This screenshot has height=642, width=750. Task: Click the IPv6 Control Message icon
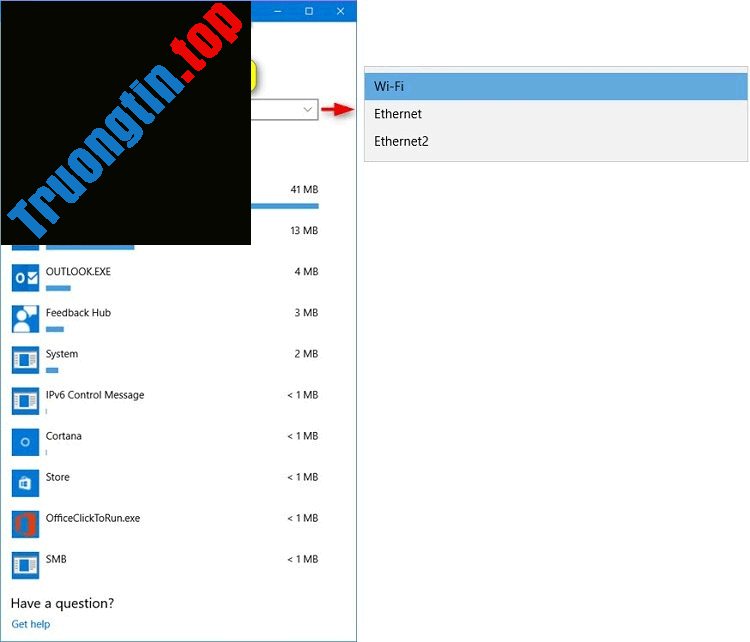pos(25,401)
